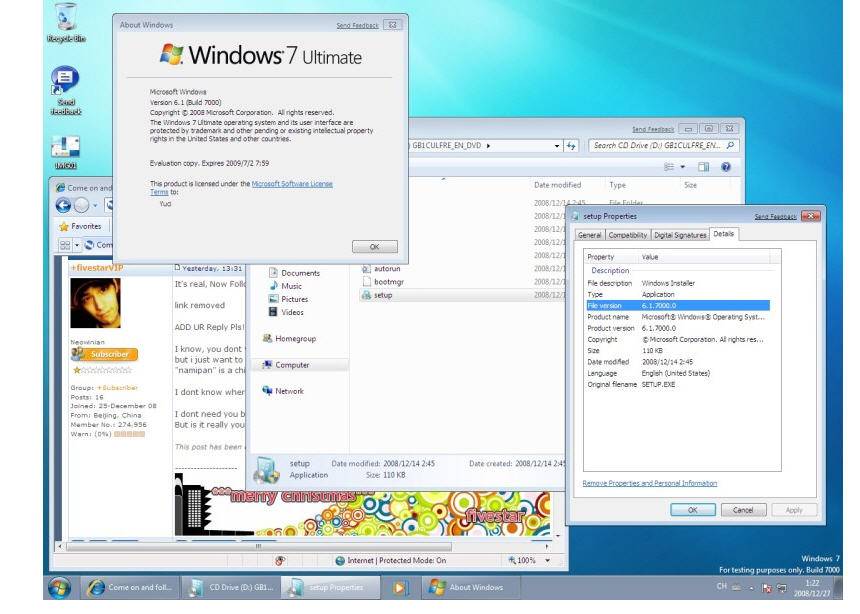Screen dimensions: 860x614
Task: Click the Explorer address bar refresh icon
Action: (x=571, y=145)
